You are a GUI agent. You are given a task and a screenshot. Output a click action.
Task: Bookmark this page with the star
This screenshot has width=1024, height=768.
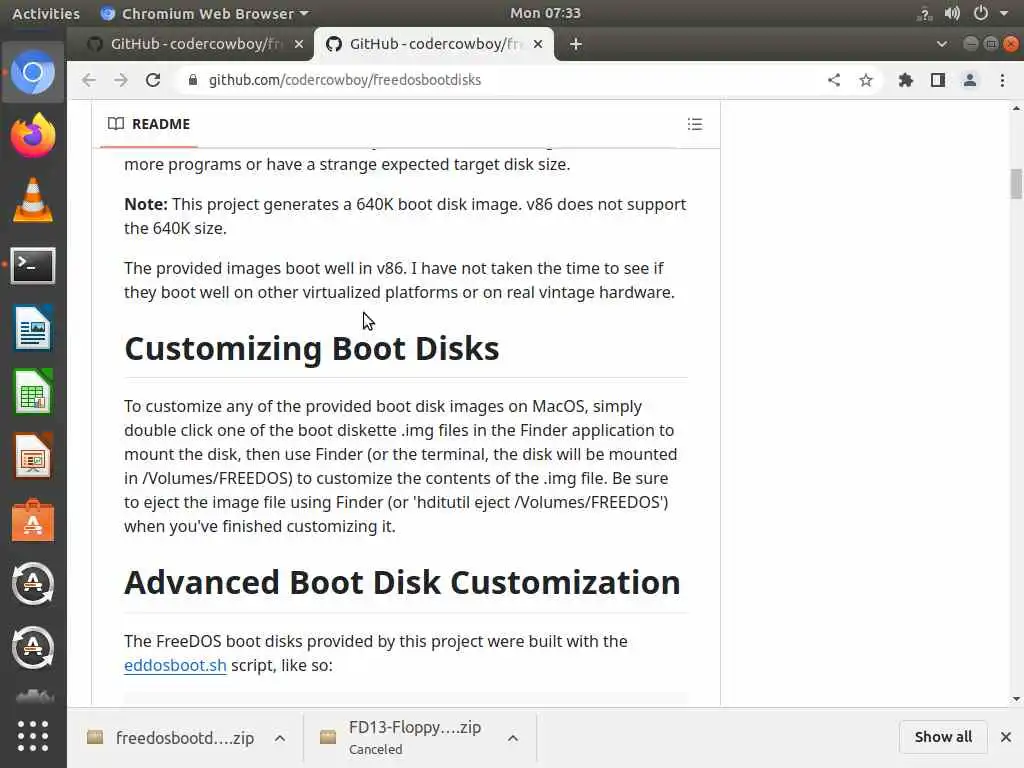pyautogui.click(x=866, y=80)
